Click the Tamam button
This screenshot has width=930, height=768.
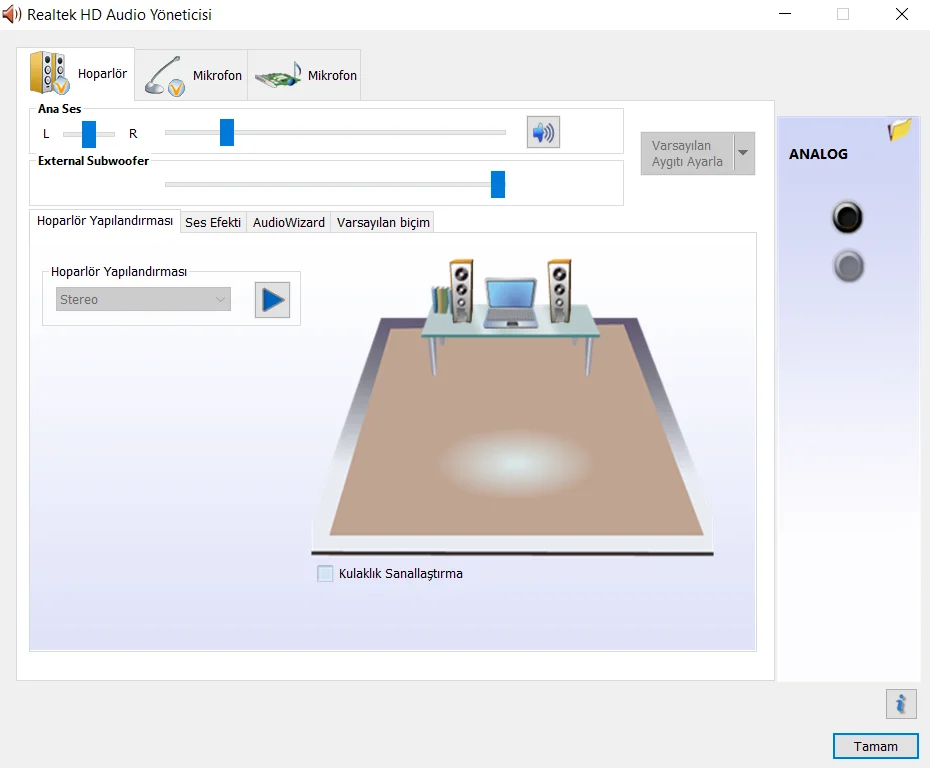click(x=875, y=746)
